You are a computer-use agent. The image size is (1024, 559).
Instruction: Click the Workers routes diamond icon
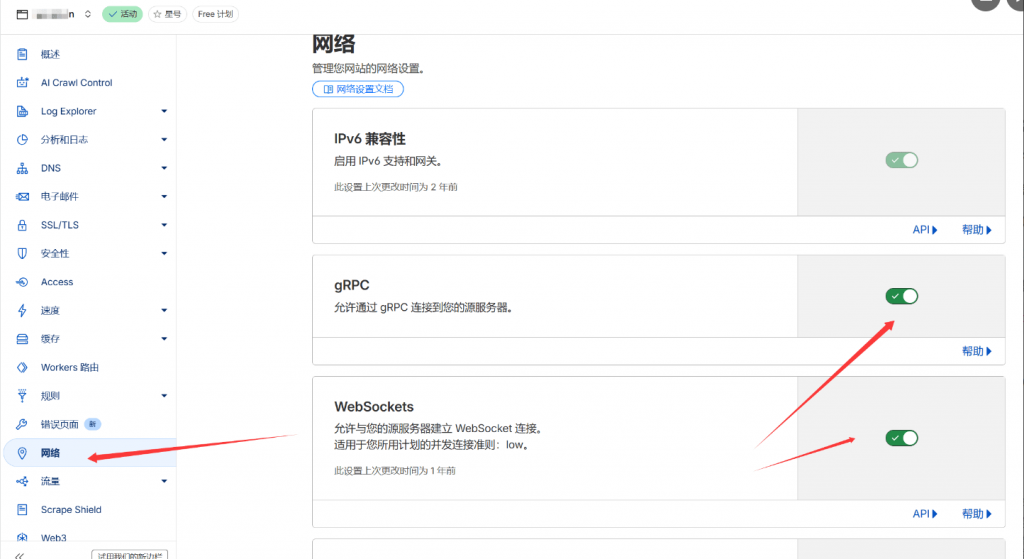[x=22, y=368]
